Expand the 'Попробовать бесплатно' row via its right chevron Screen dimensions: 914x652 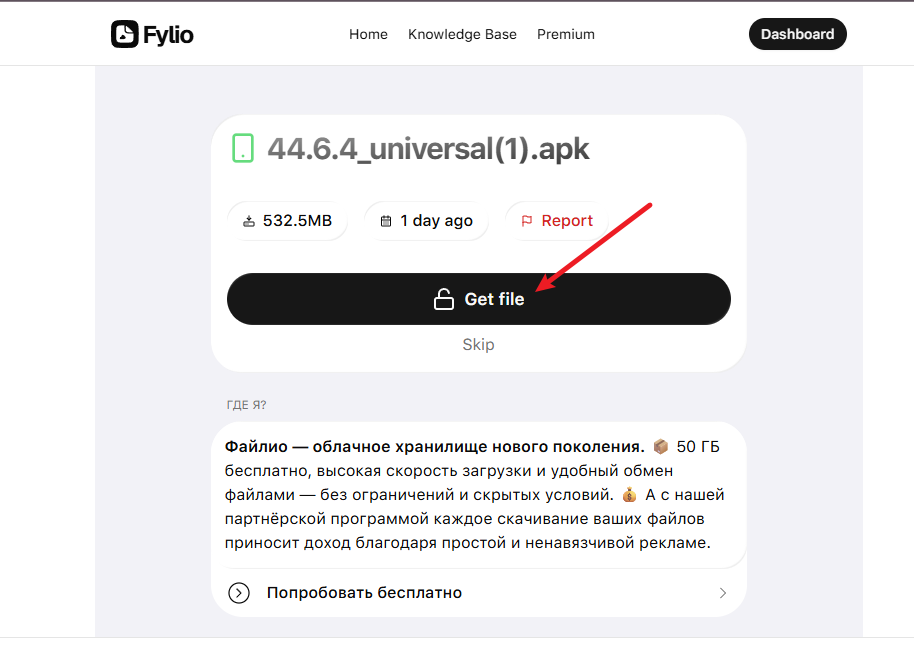coord(722,592)
